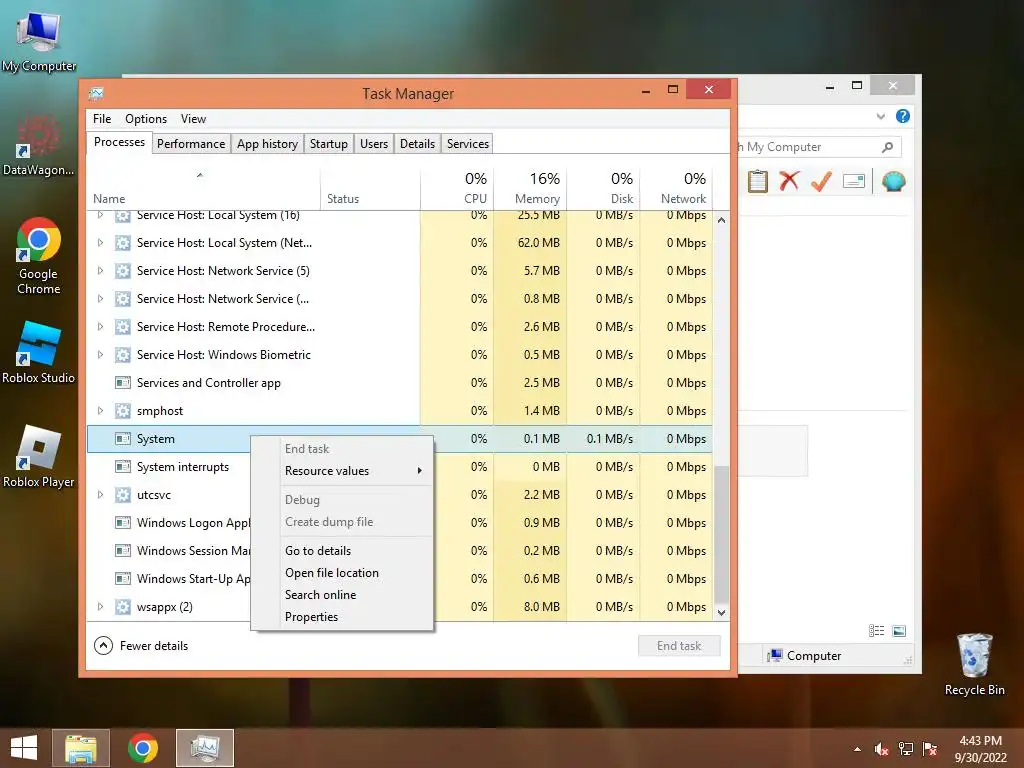Expand Service Host: Local System (Net... row
The width and height of the screenshot is (1024, 768).
100,243
